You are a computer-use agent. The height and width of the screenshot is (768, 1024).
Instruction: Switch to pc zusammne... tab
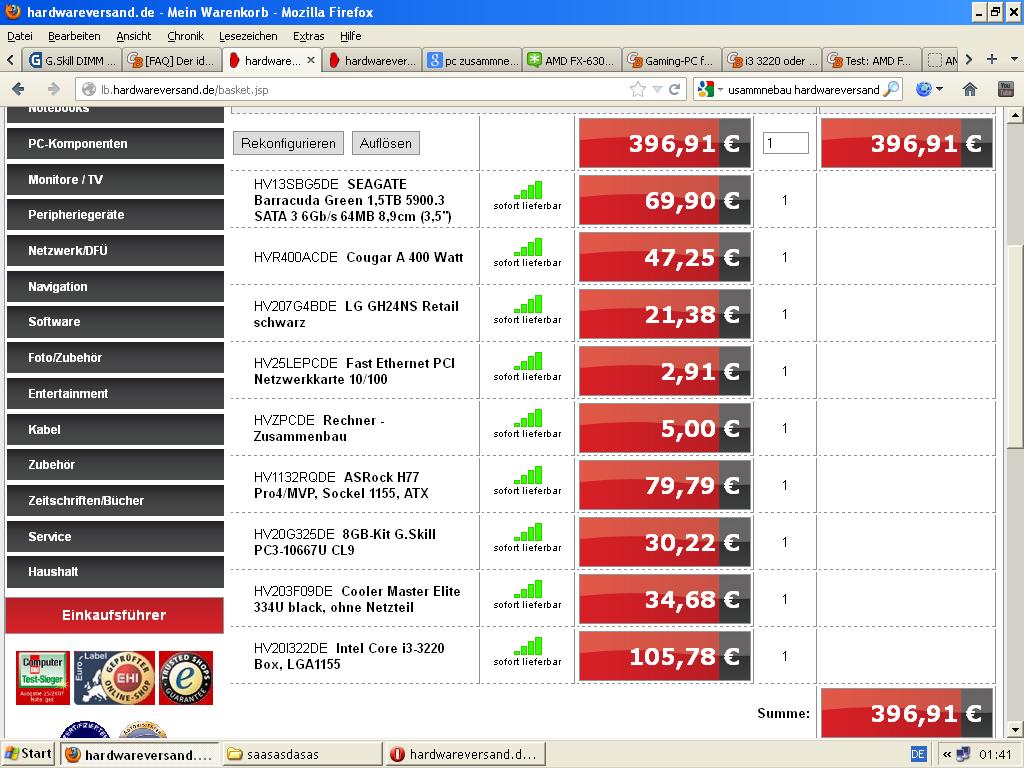pyautogui.click(x=472, y=60)
